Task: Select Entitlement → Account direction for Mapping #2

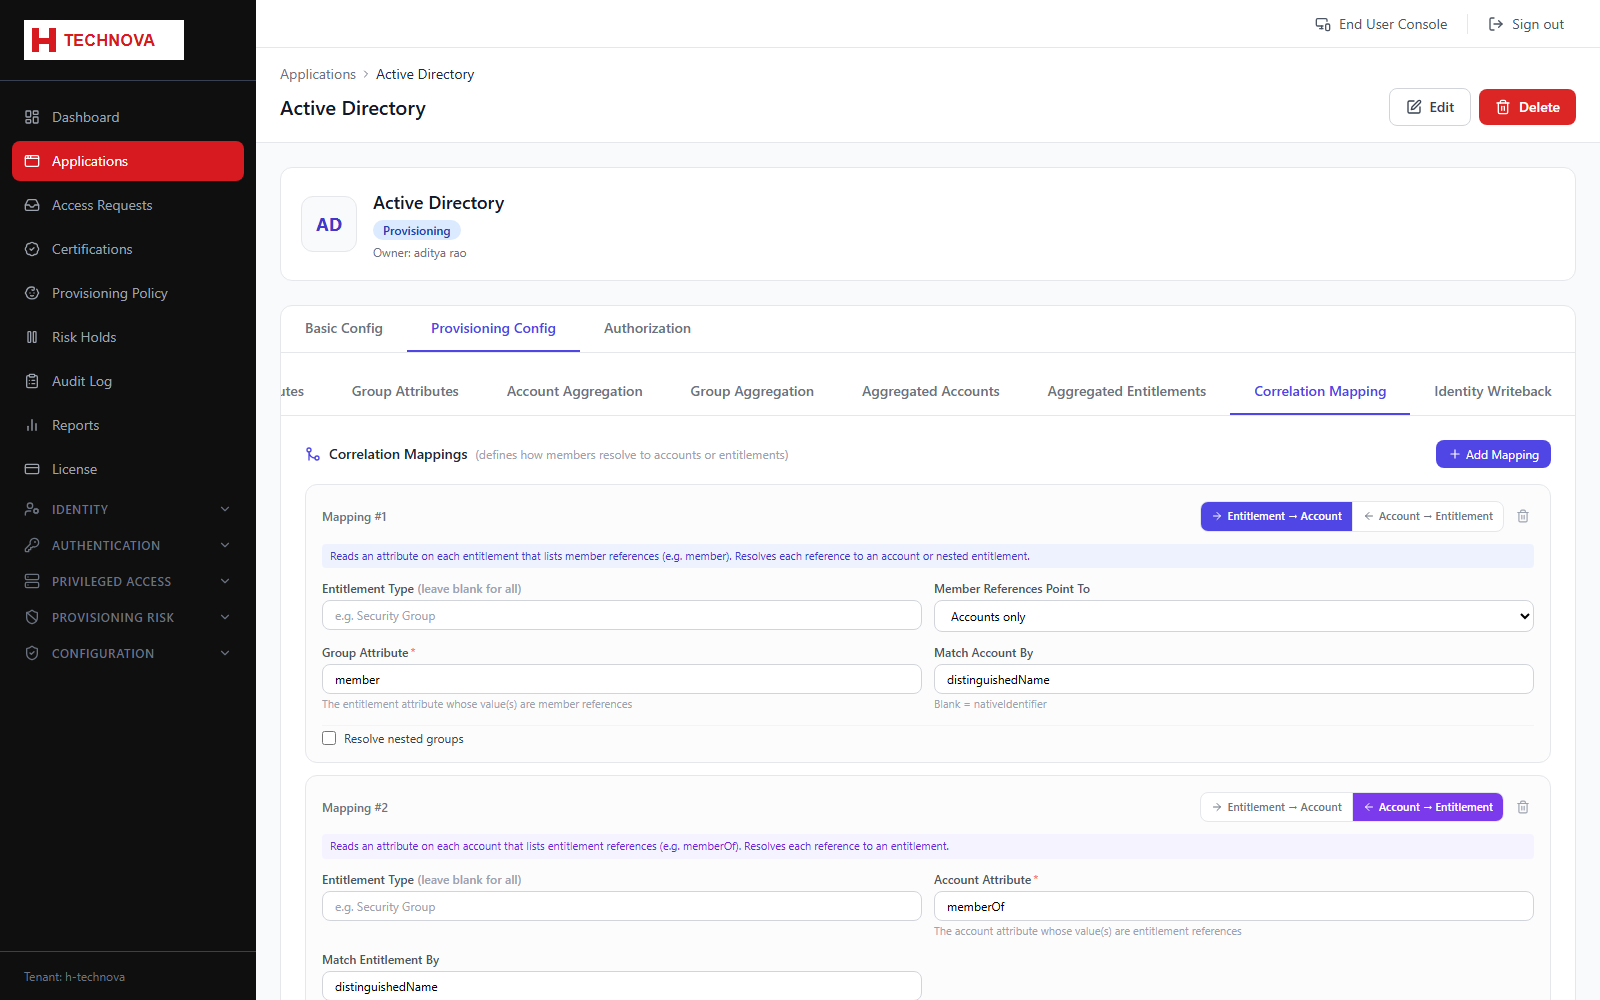Action: [x=1276, y=807]
